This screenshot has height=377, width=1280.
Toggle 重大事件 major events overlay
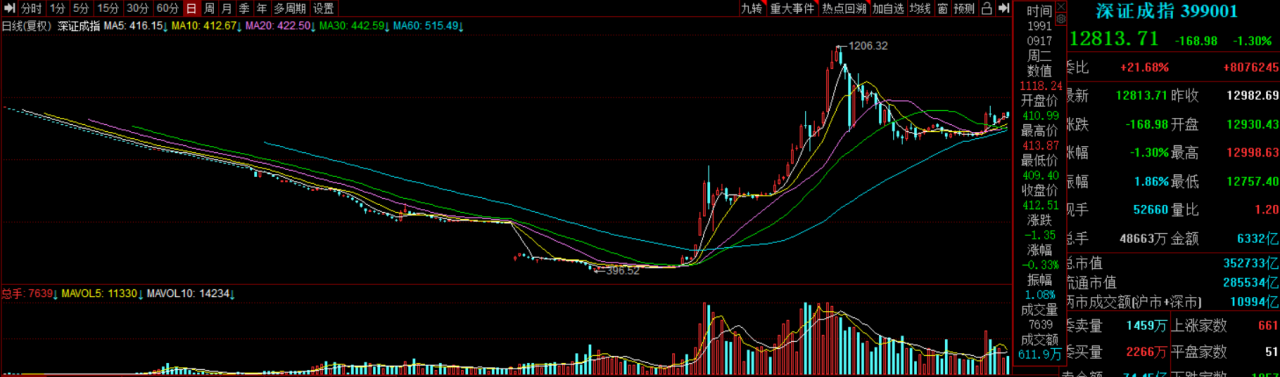coord(792,8)
